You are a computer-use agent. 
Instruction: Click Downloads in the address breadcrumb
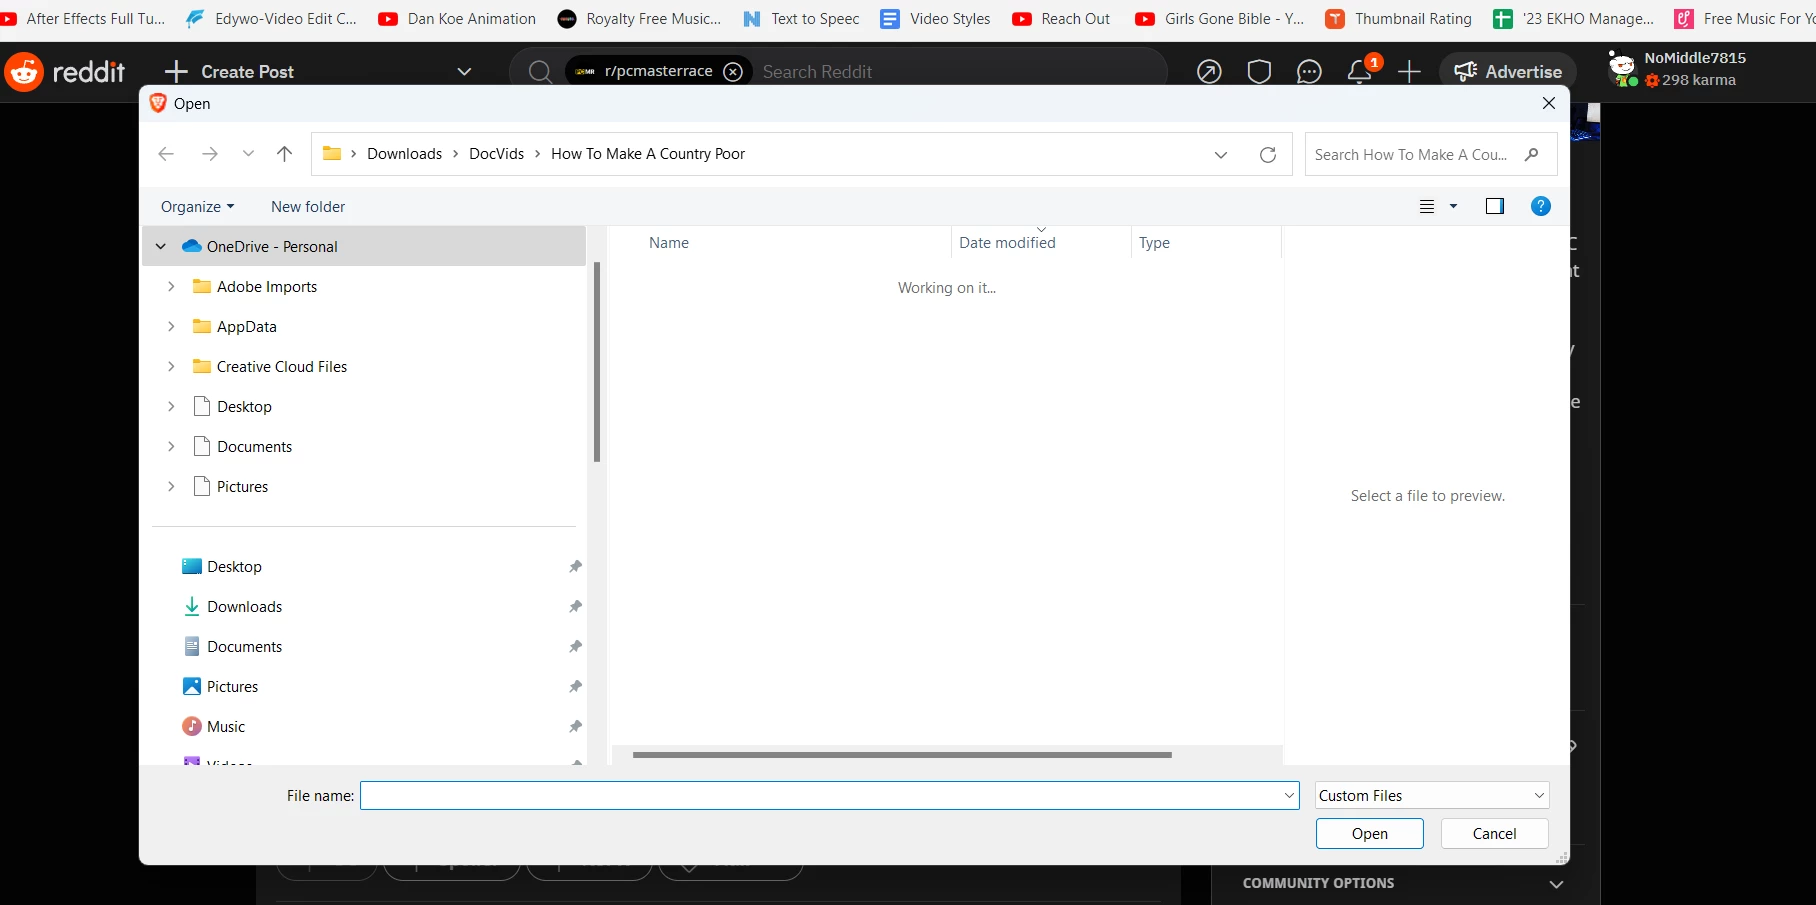[404, 154]
